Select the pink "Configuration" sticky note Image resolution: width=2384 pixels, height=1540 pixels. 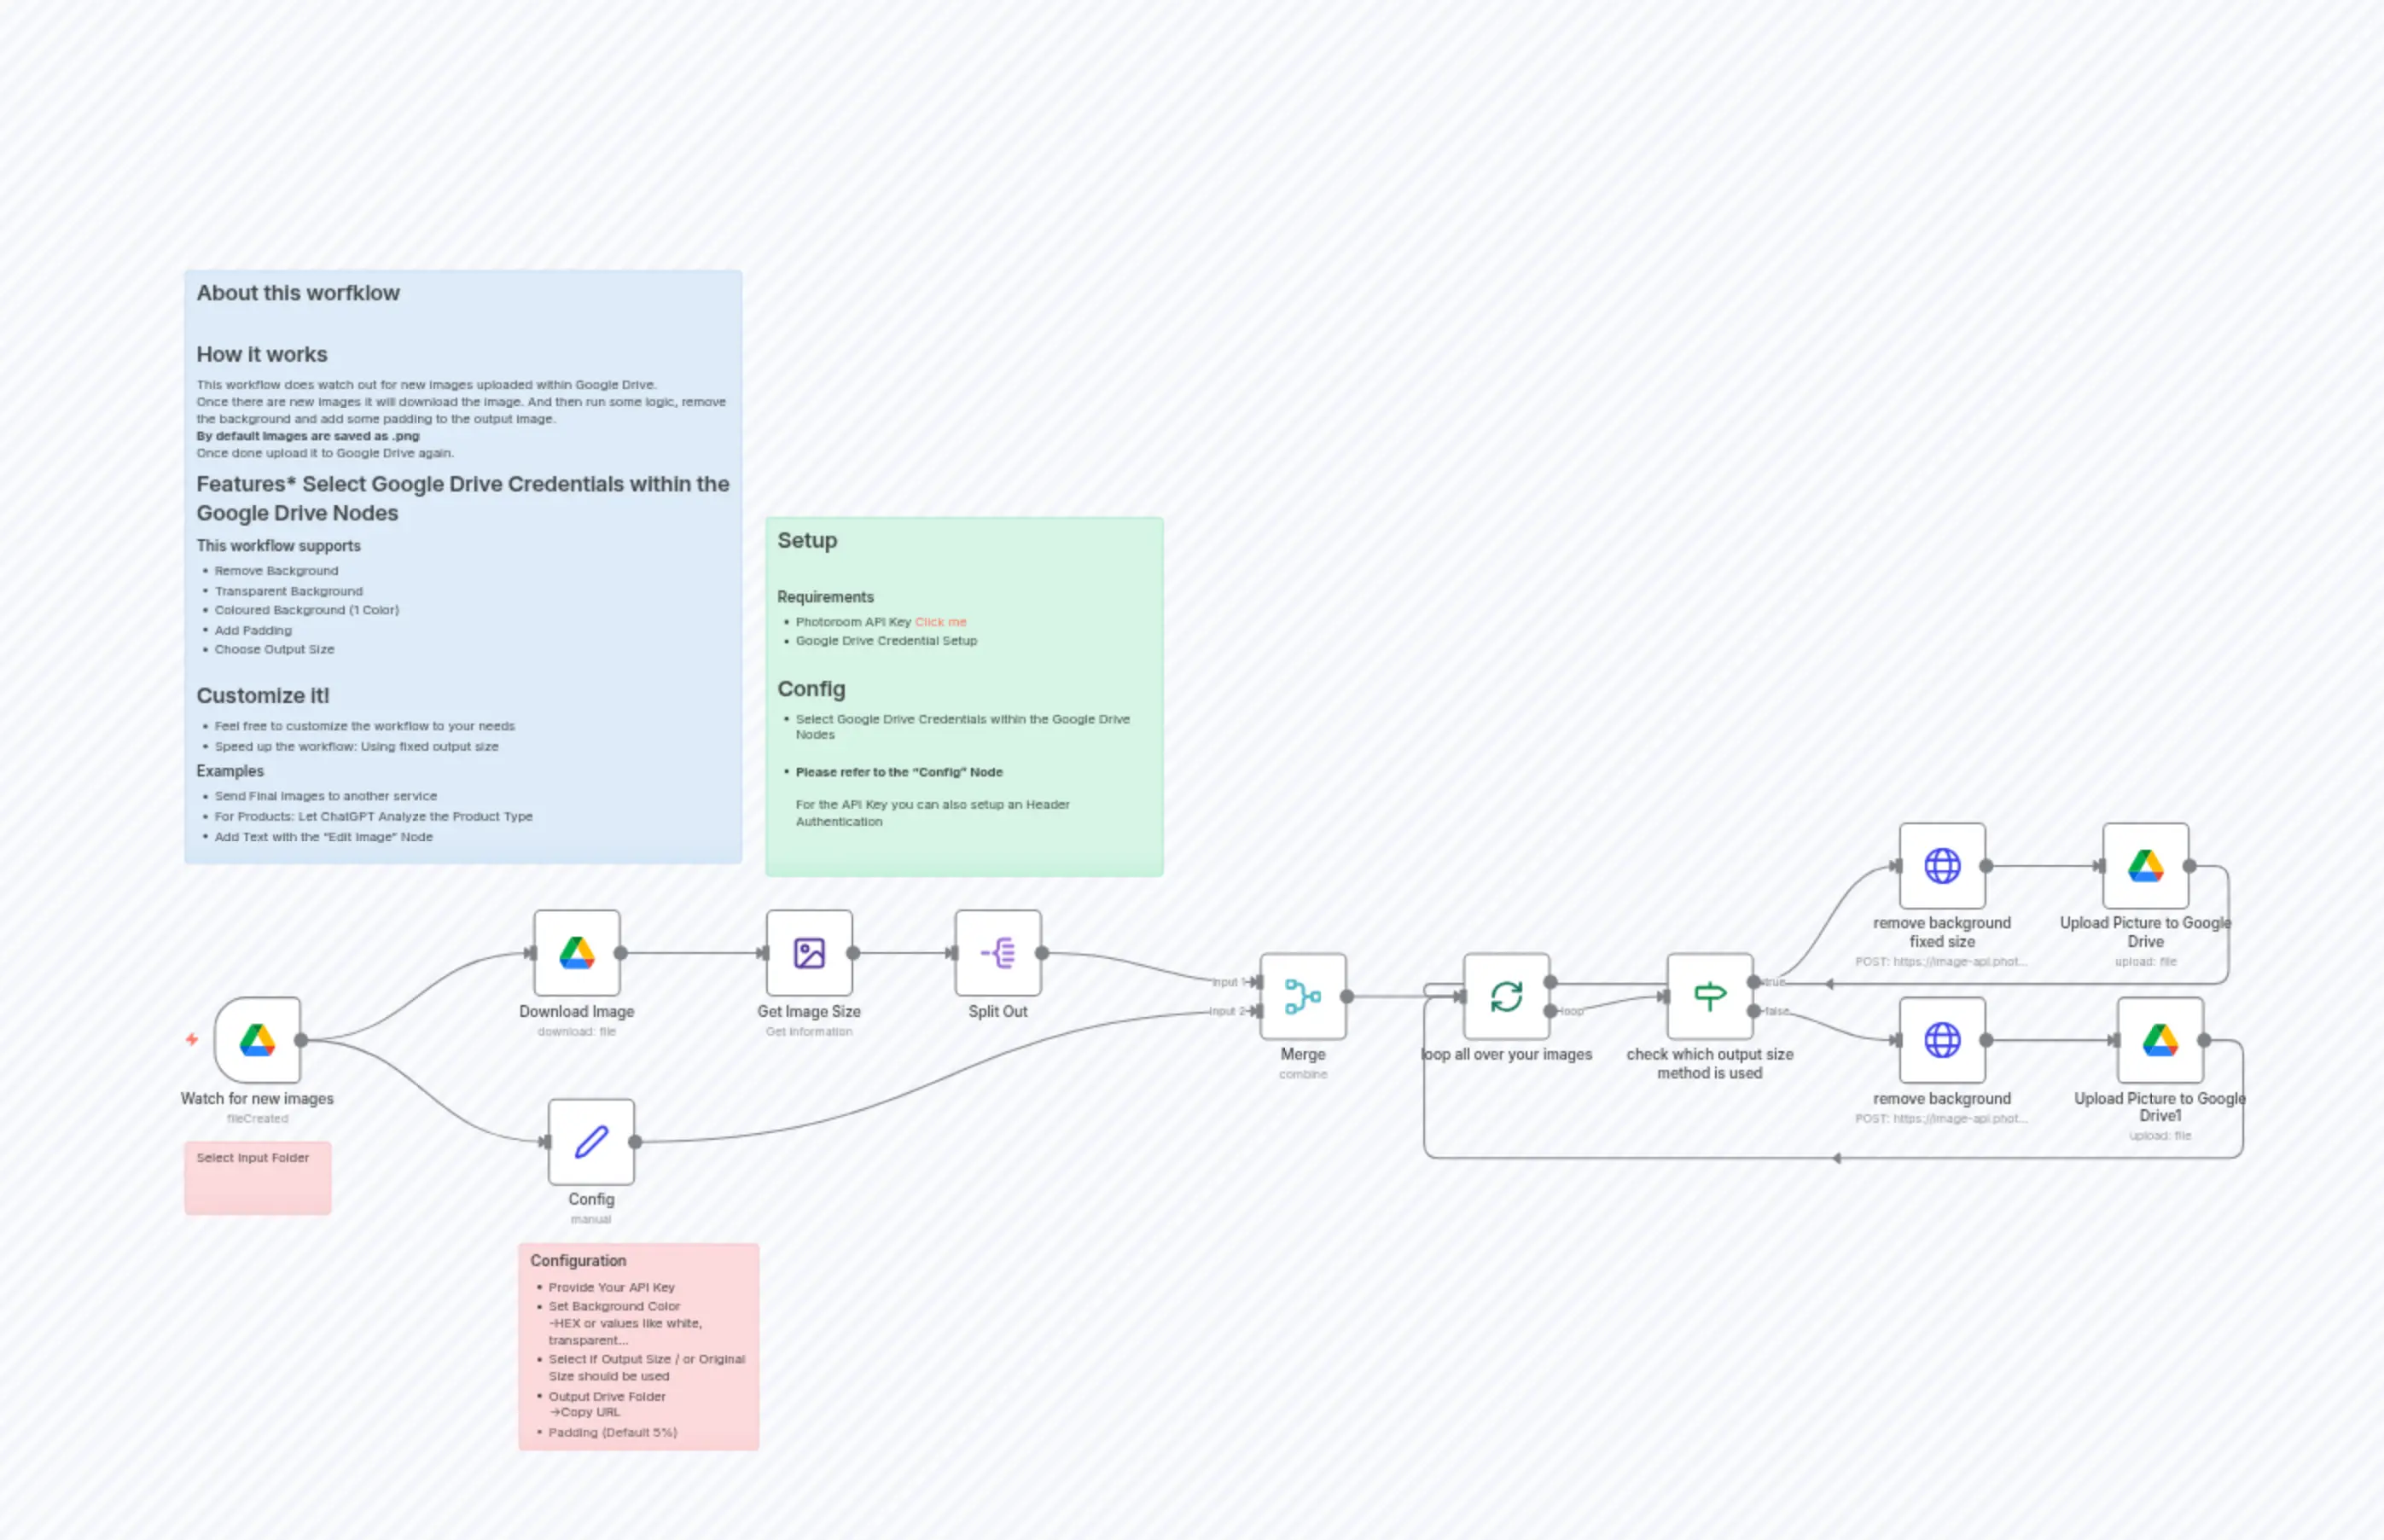coord(638,1345)
